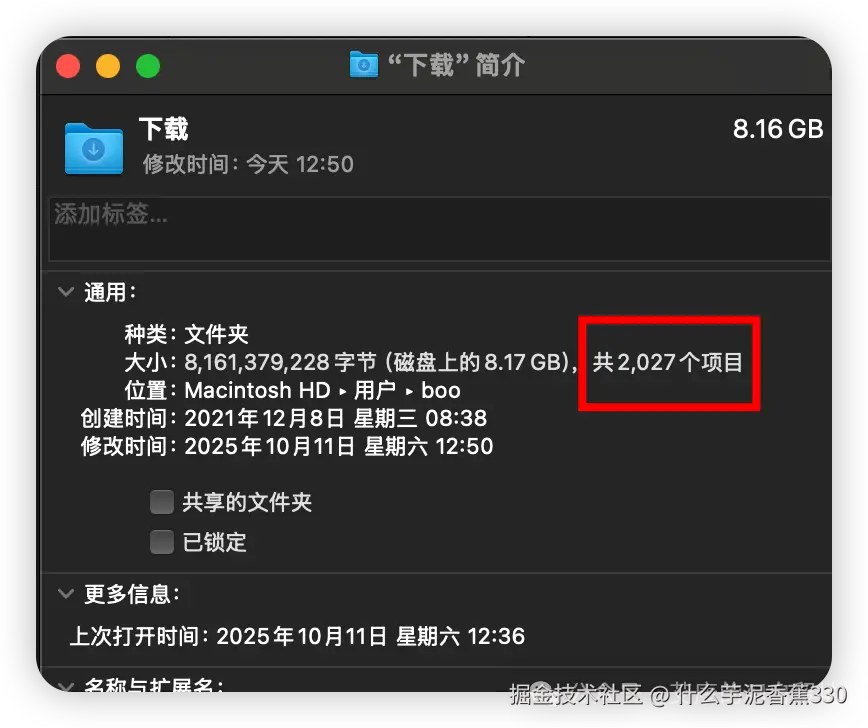The width and height of the screenshot is (868, 728).
Task: Click 用户 in the location path
Action: click(375, 390)
